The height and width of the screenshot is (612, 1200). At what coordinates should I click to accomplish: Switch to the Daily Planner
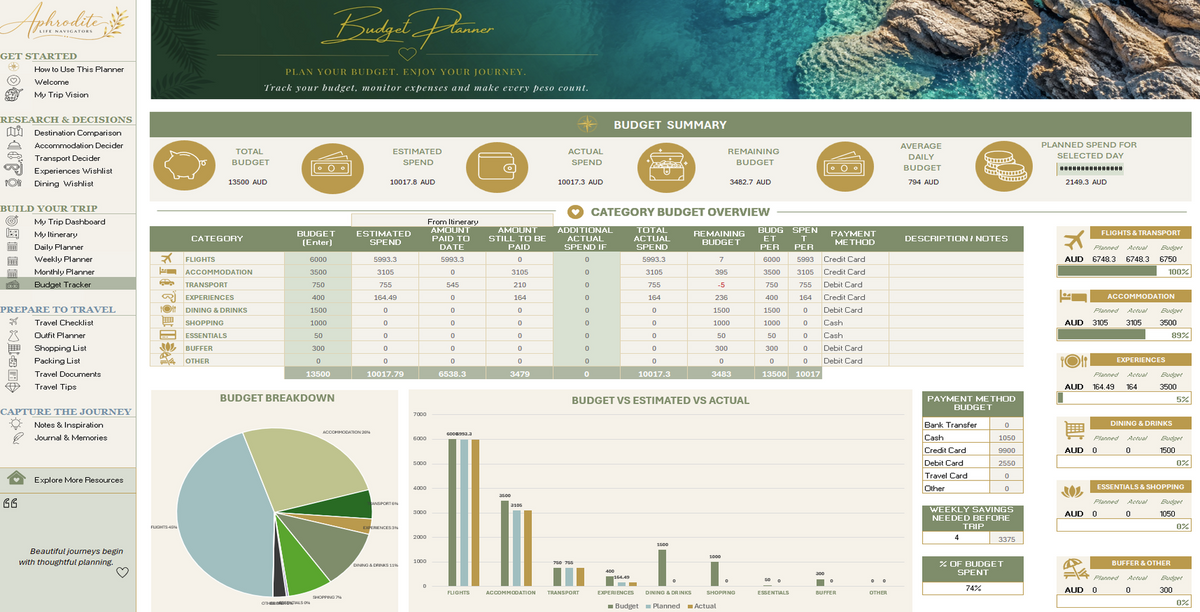[x=59, y=247]
